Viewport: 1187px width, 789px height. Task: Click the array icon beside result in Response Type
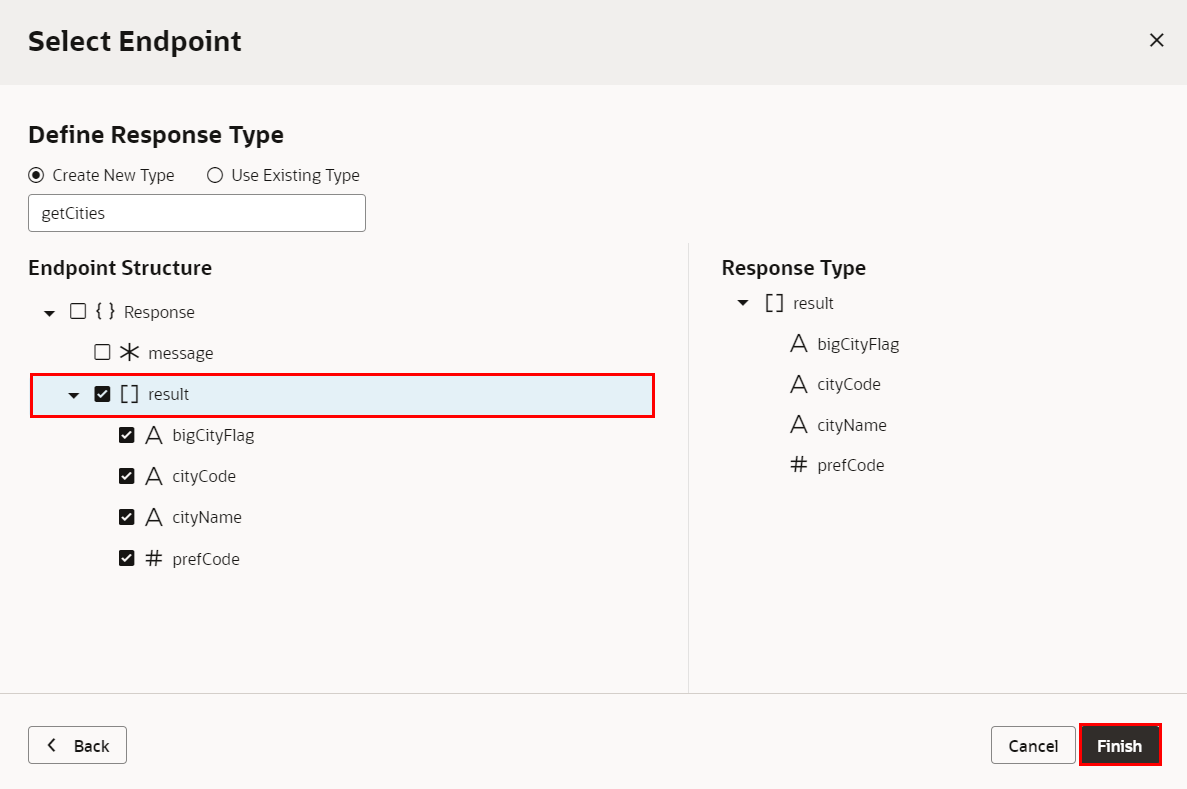click(774, 303)
